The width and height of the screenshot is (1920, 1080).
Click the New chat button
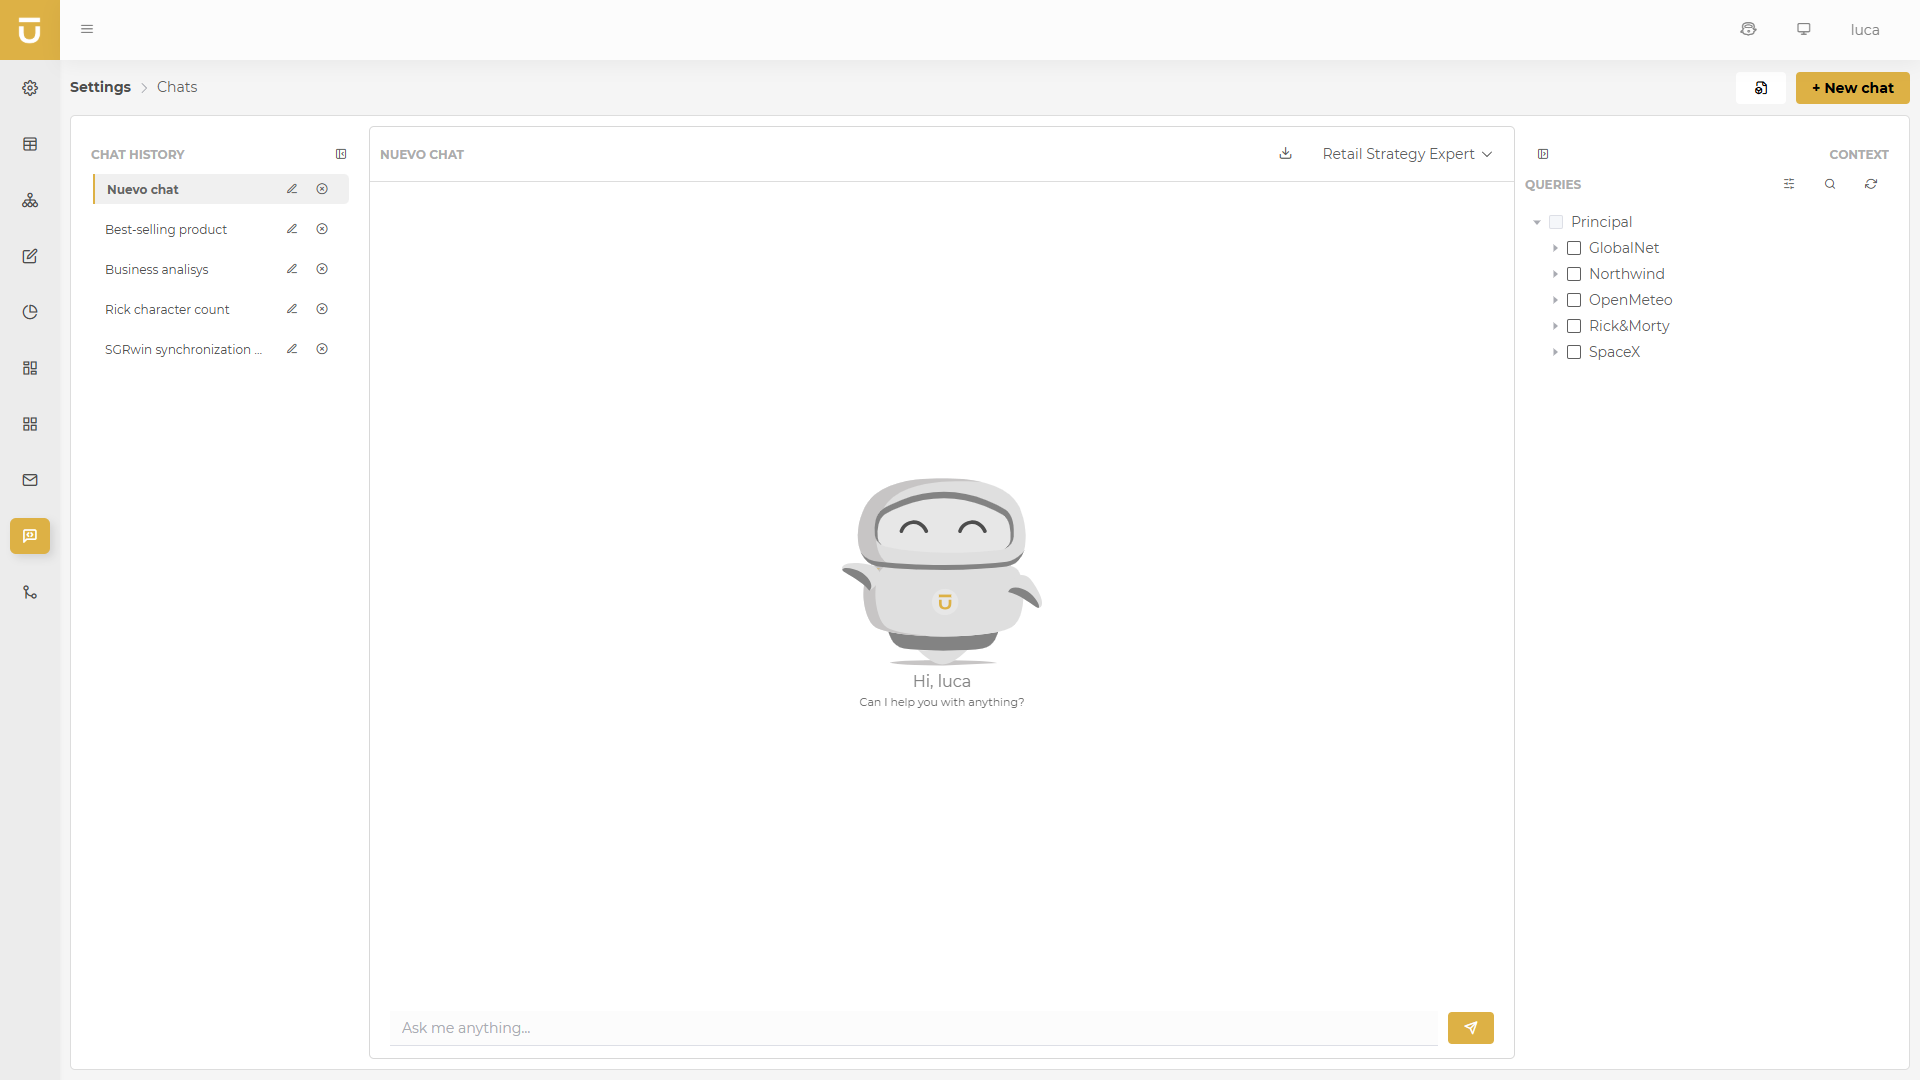[x=1852, y=88]
